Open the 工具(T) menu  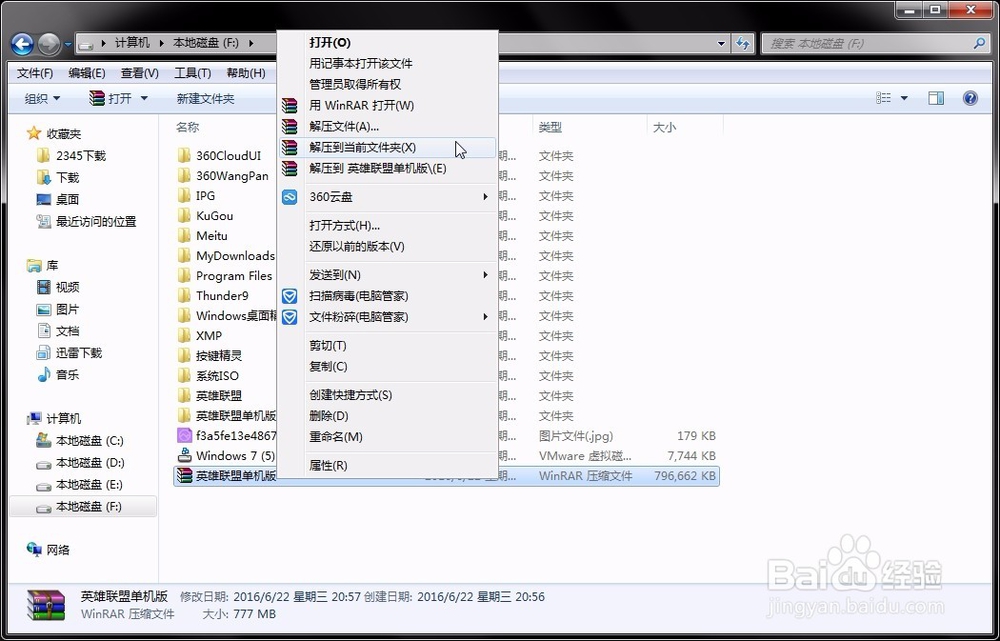[x=193, y=73]
